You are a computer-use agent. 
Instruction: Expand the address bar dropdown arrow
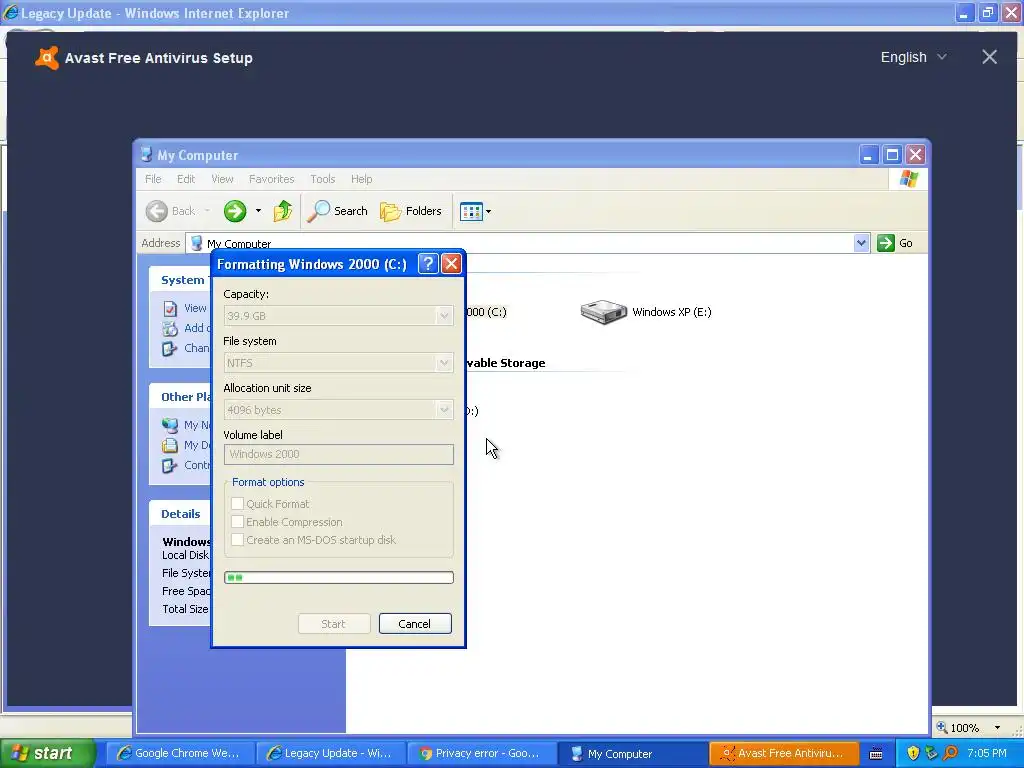coord(861,243)
